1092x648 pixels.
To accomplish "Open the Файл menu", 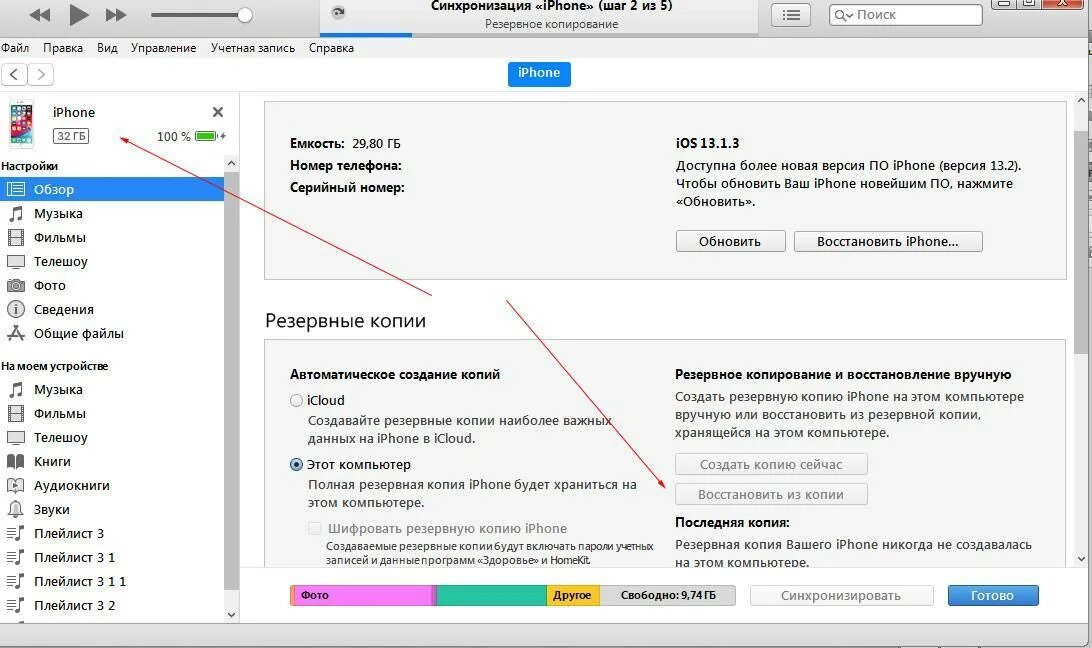I will 15,47.
